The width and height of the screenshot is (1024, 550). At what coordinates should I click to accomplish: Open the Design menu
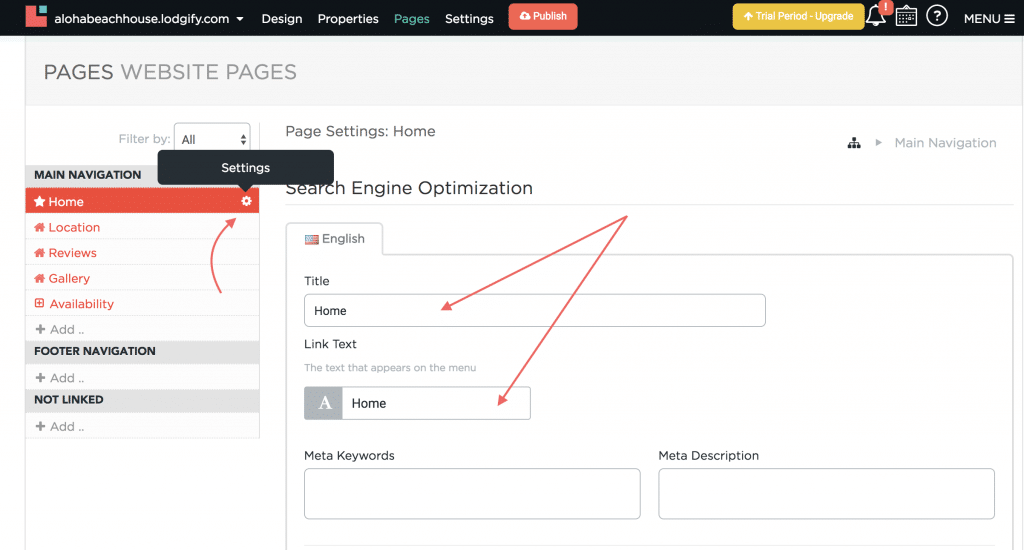(x=281, y=19)
